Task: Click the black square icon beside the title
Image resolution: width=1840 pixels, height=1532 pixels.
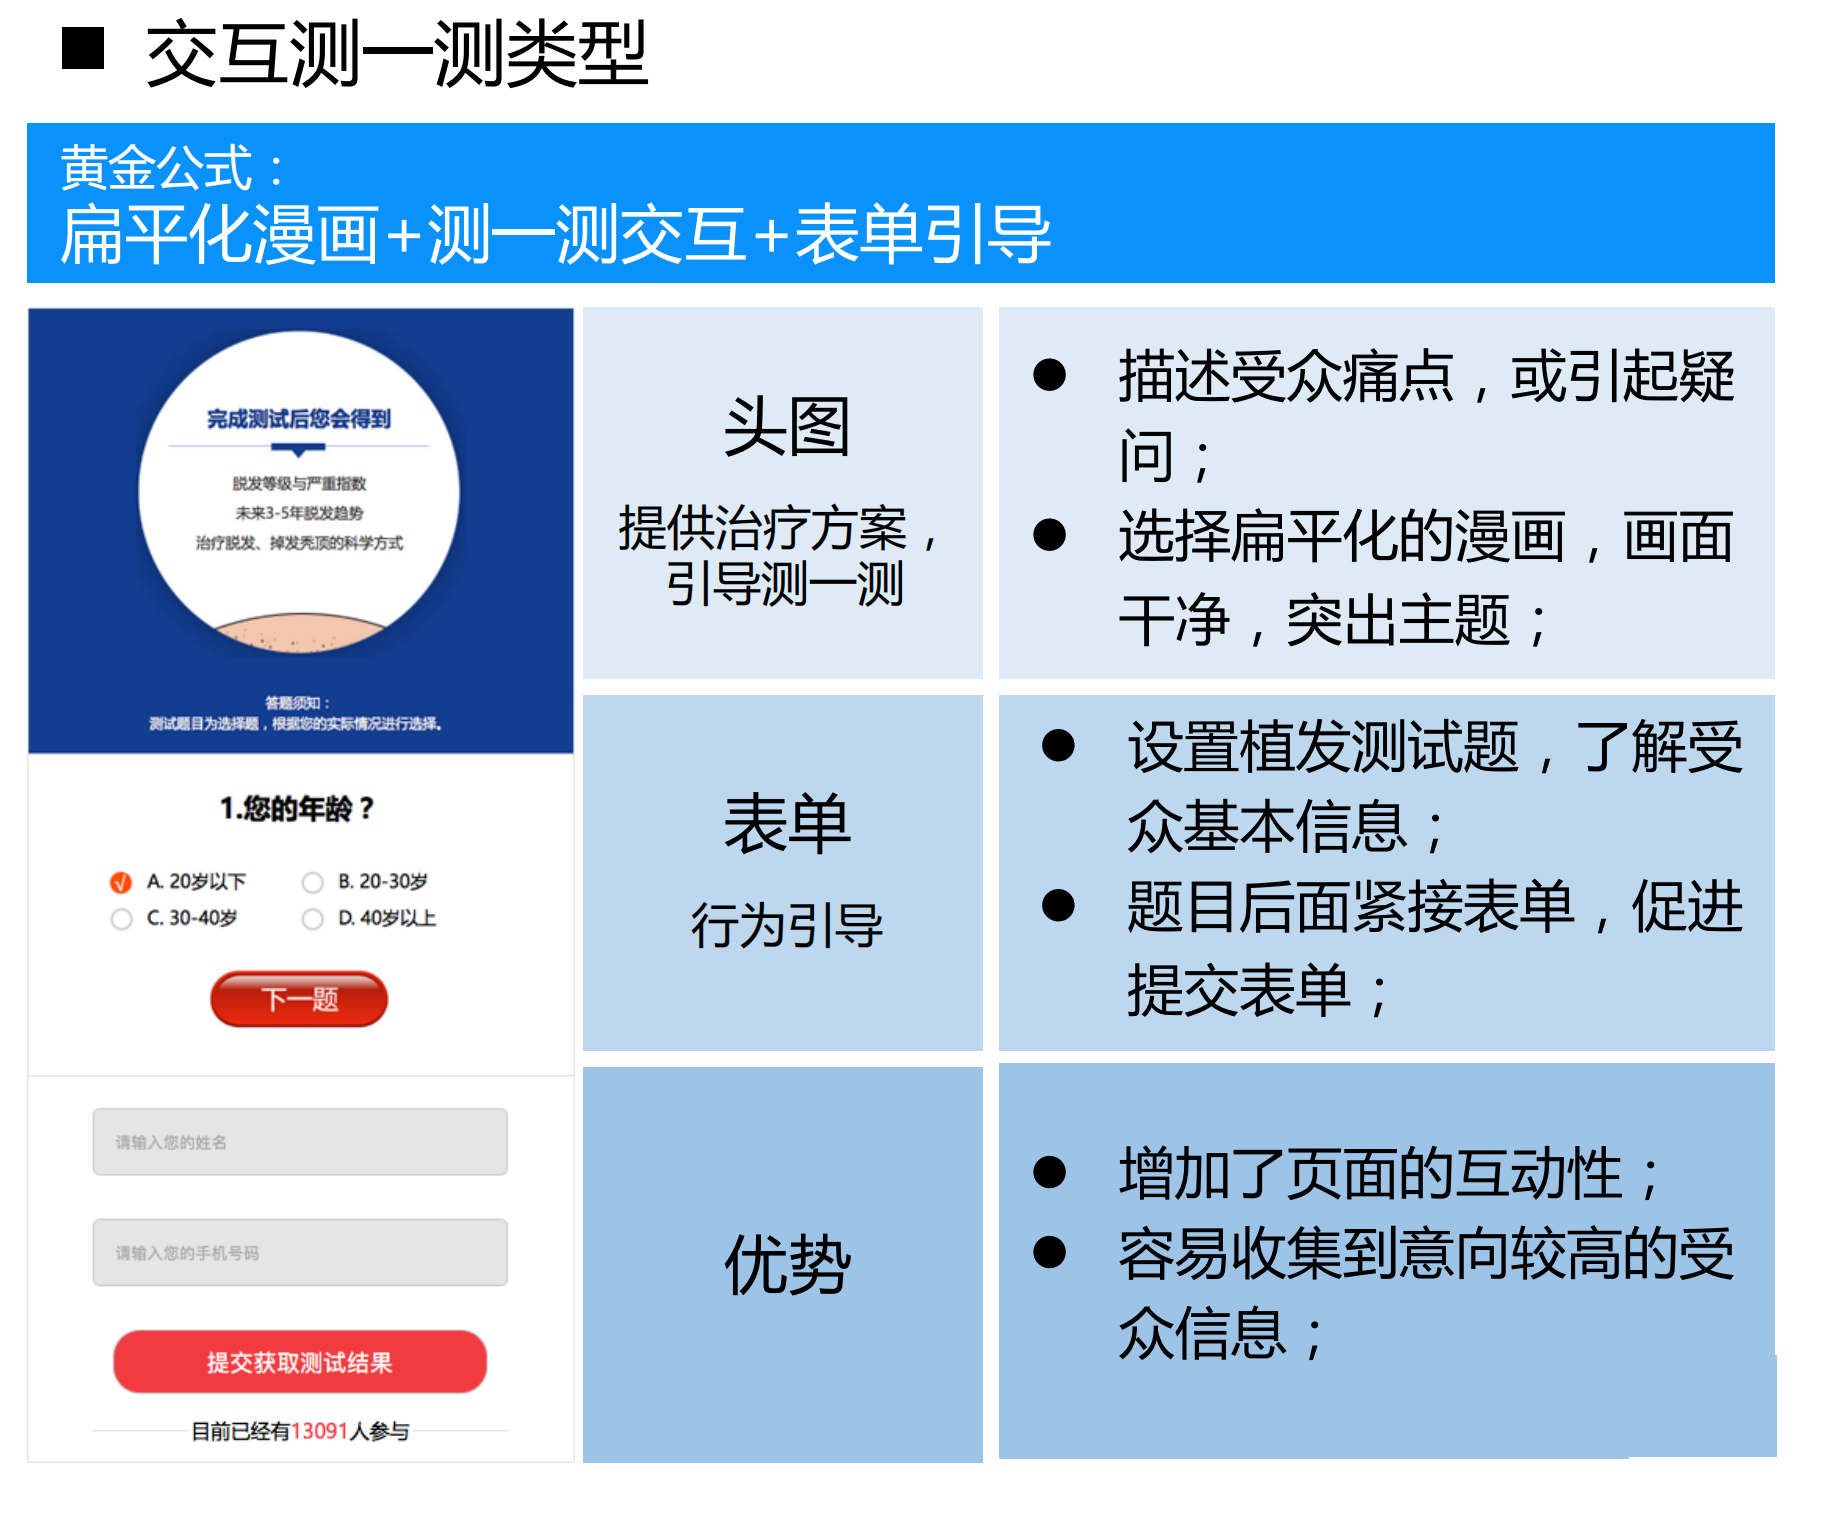Action: click(86, 45)
